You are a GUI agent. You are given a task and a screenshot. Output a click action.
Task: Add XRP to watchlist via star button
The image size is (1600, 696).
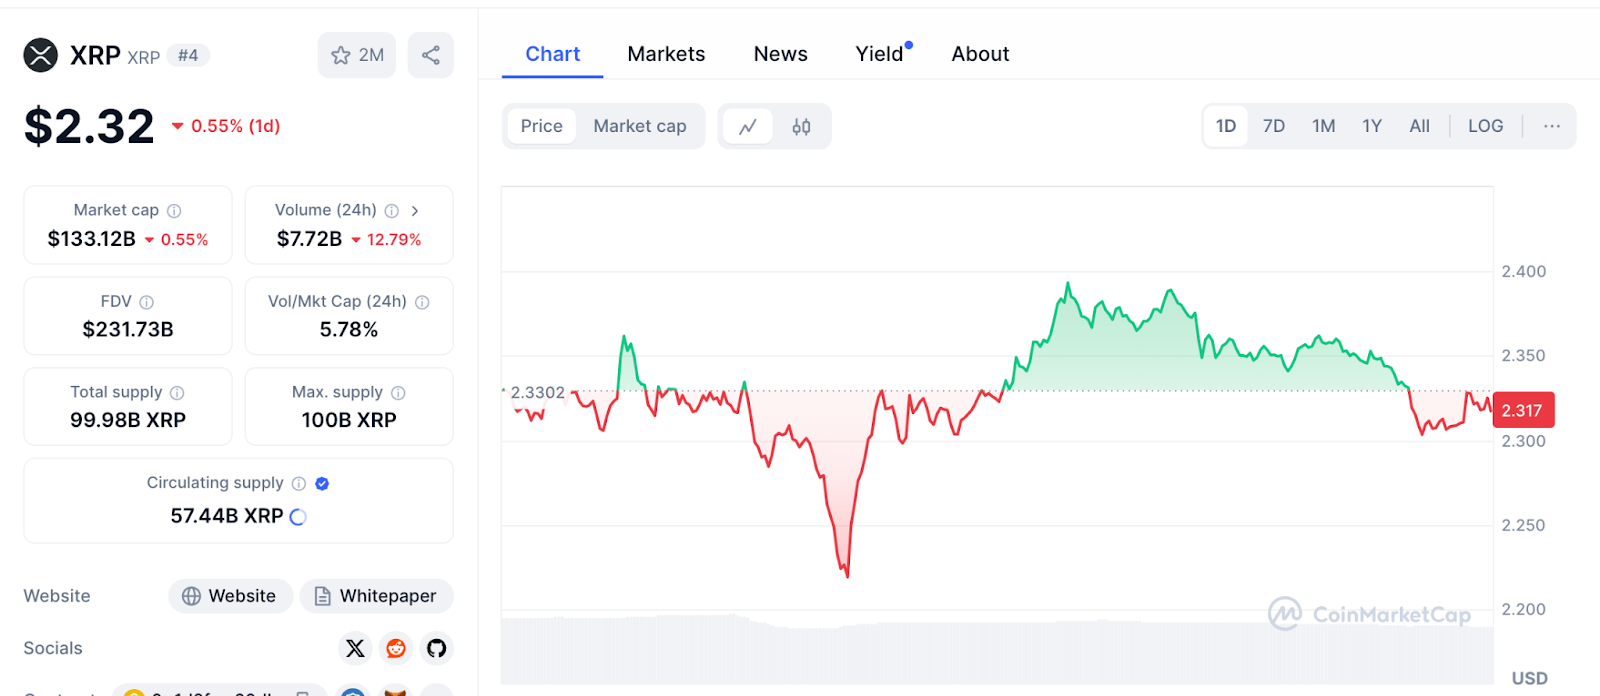[x=357, y=55]
